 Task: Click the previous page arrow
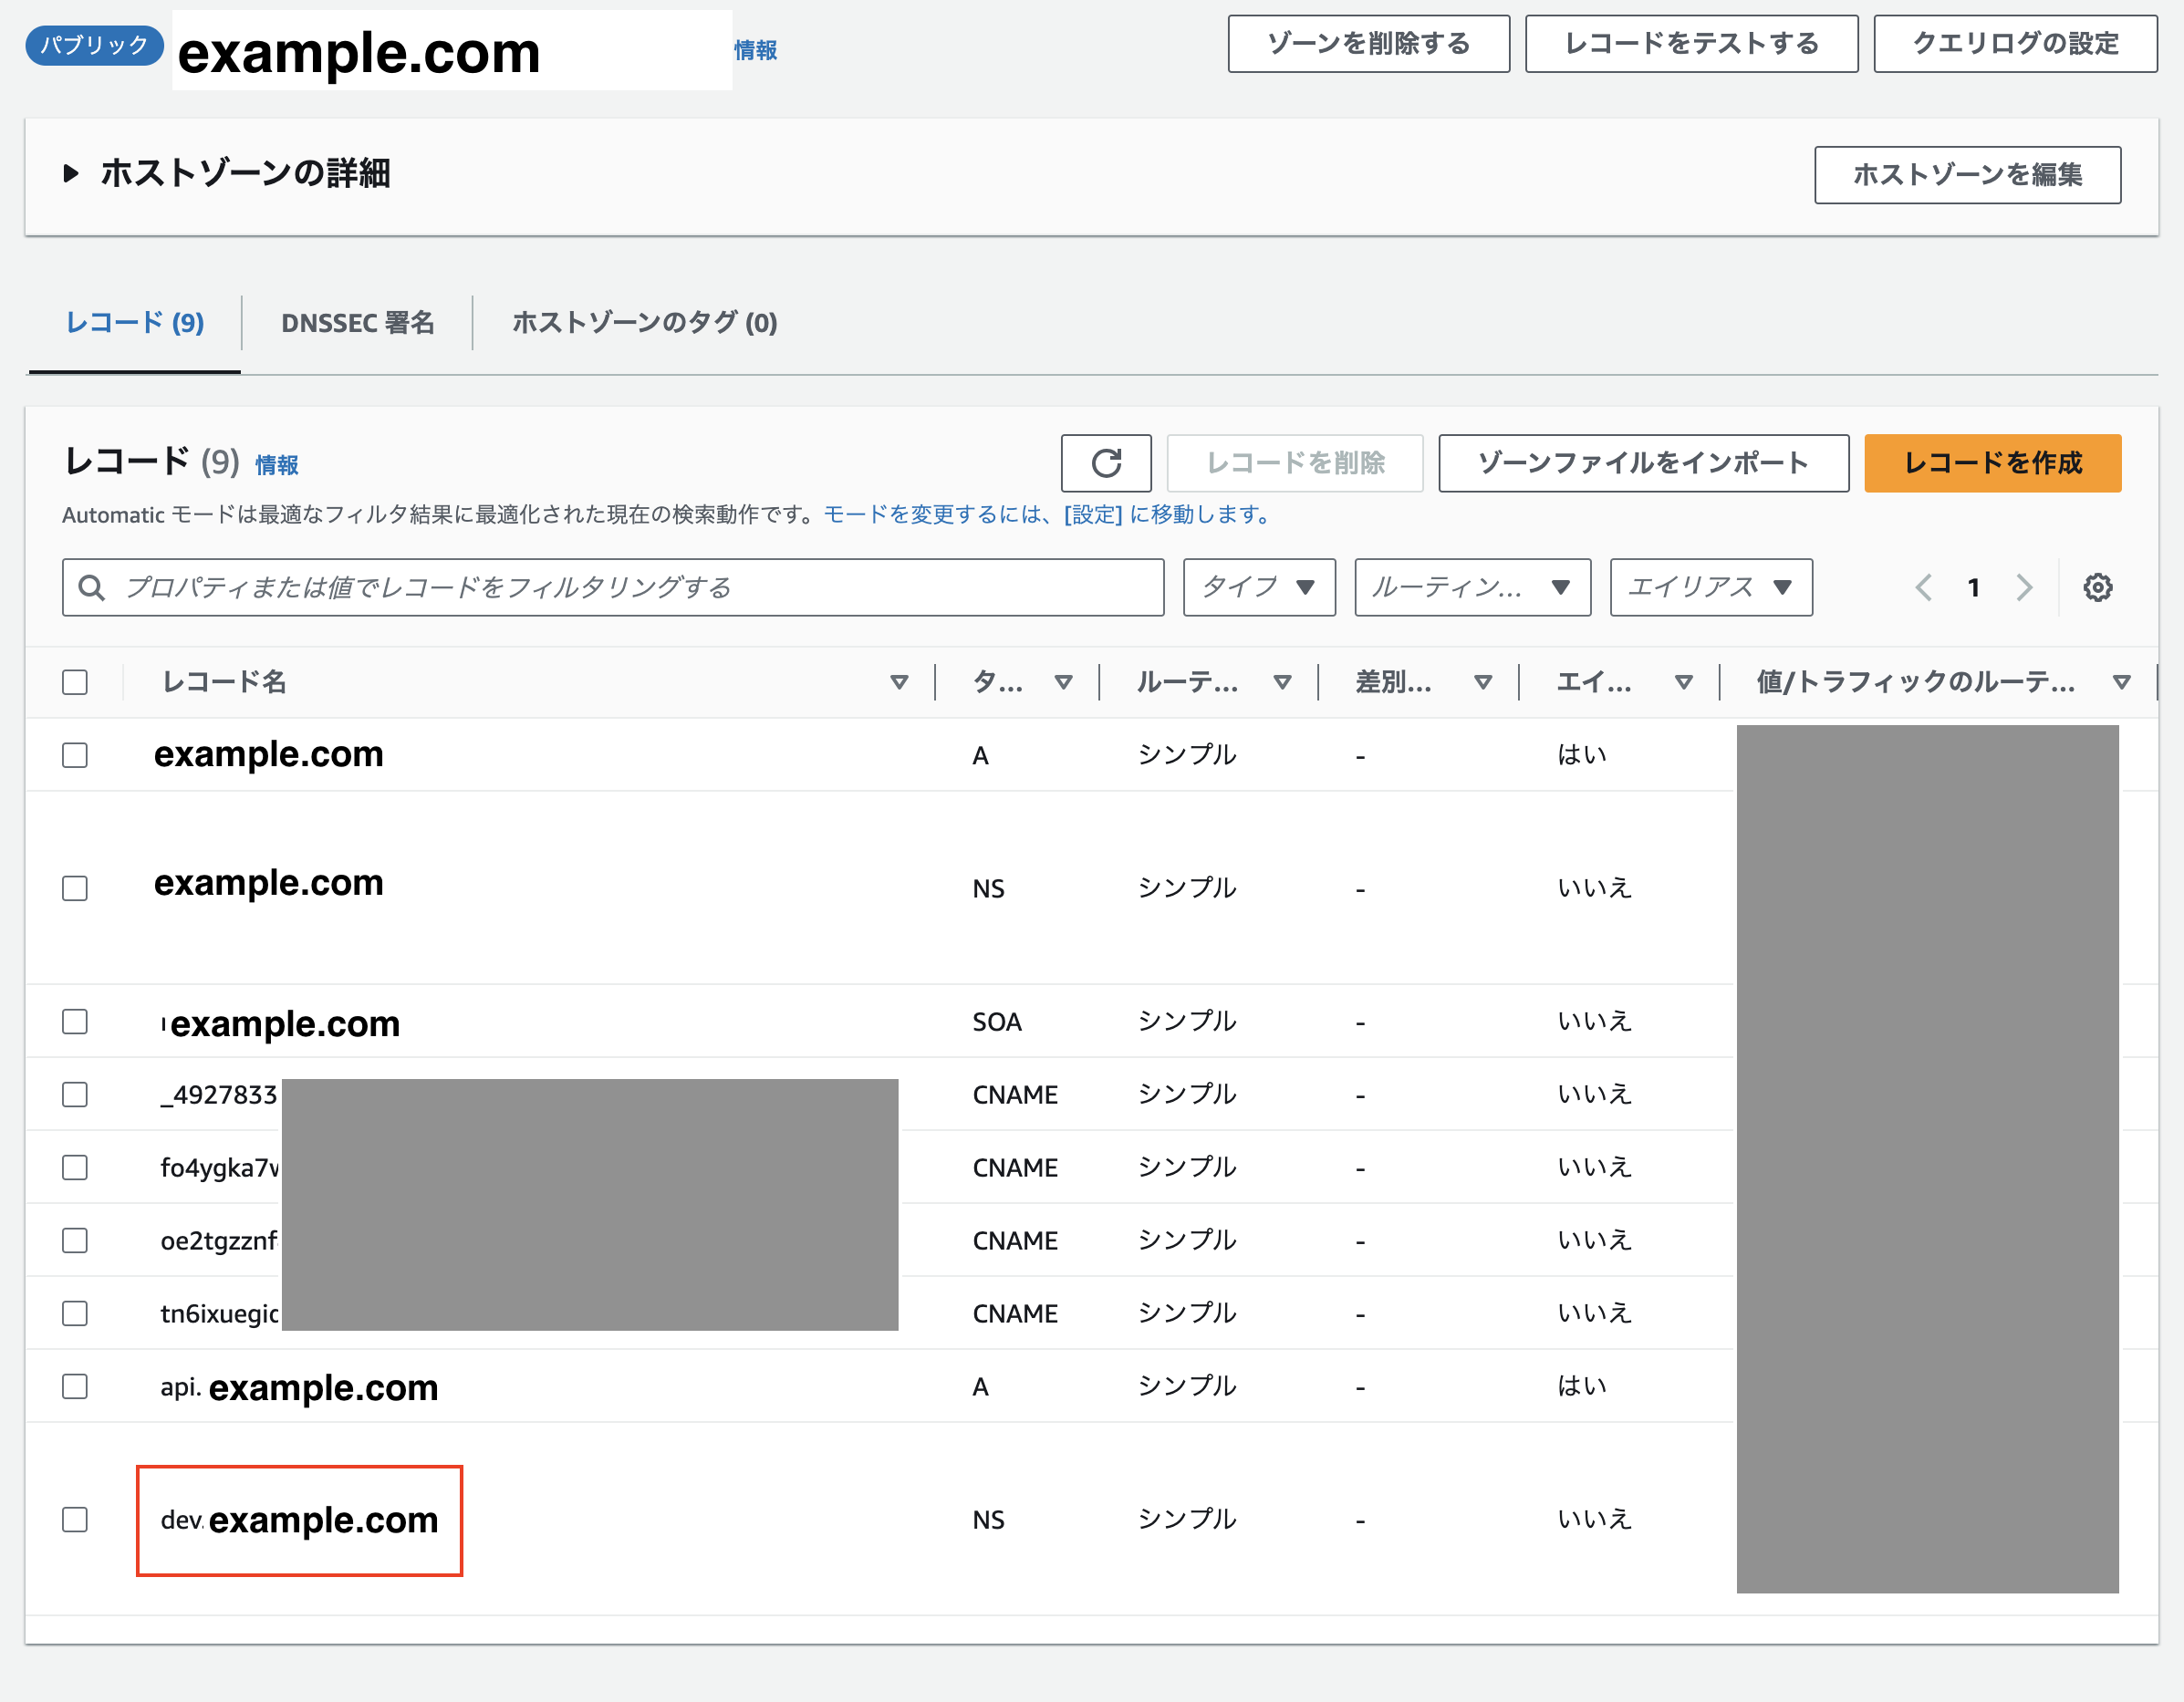click(1923, 588)
